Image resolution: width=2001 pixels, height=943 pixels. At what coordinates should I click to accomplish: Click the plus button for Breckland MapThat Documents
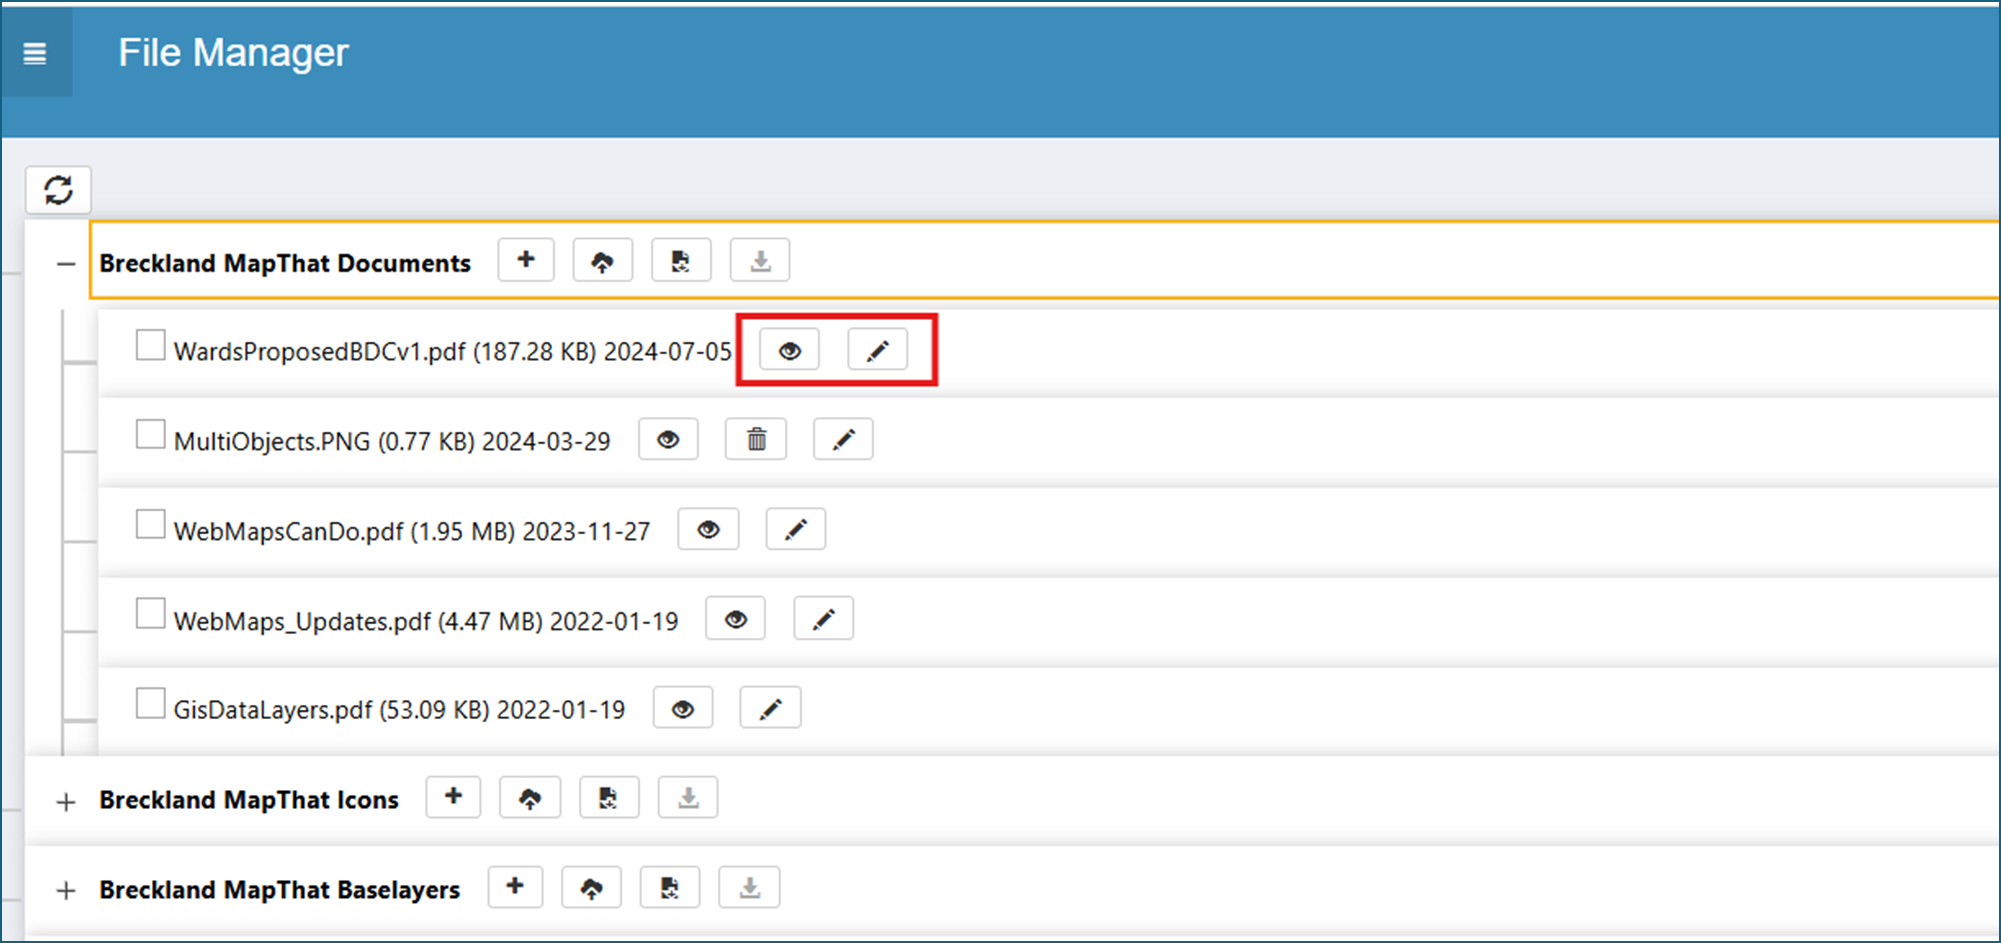[x=526, y=261]
